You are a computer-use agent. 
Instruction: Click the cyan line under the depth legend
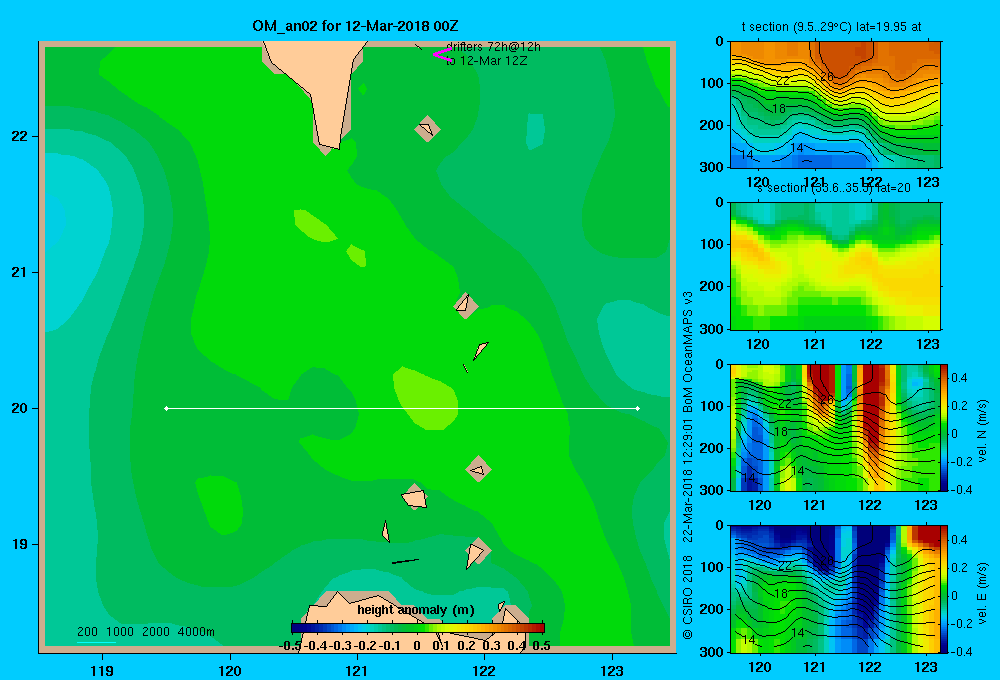coord(96,642)
